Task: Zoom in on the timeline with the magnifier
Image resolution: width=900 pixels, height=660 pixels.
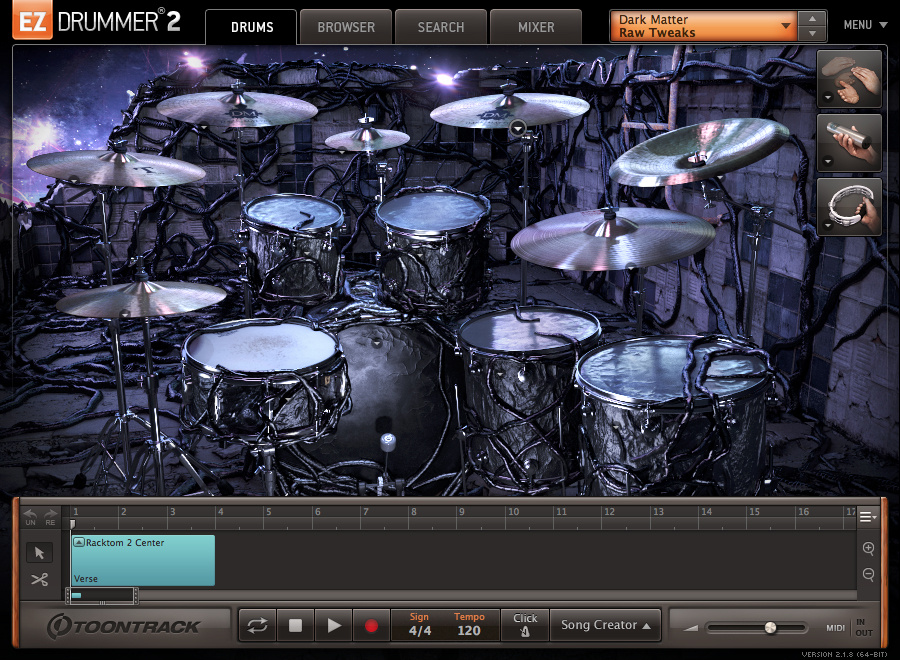Action: [x=868, y=549]
